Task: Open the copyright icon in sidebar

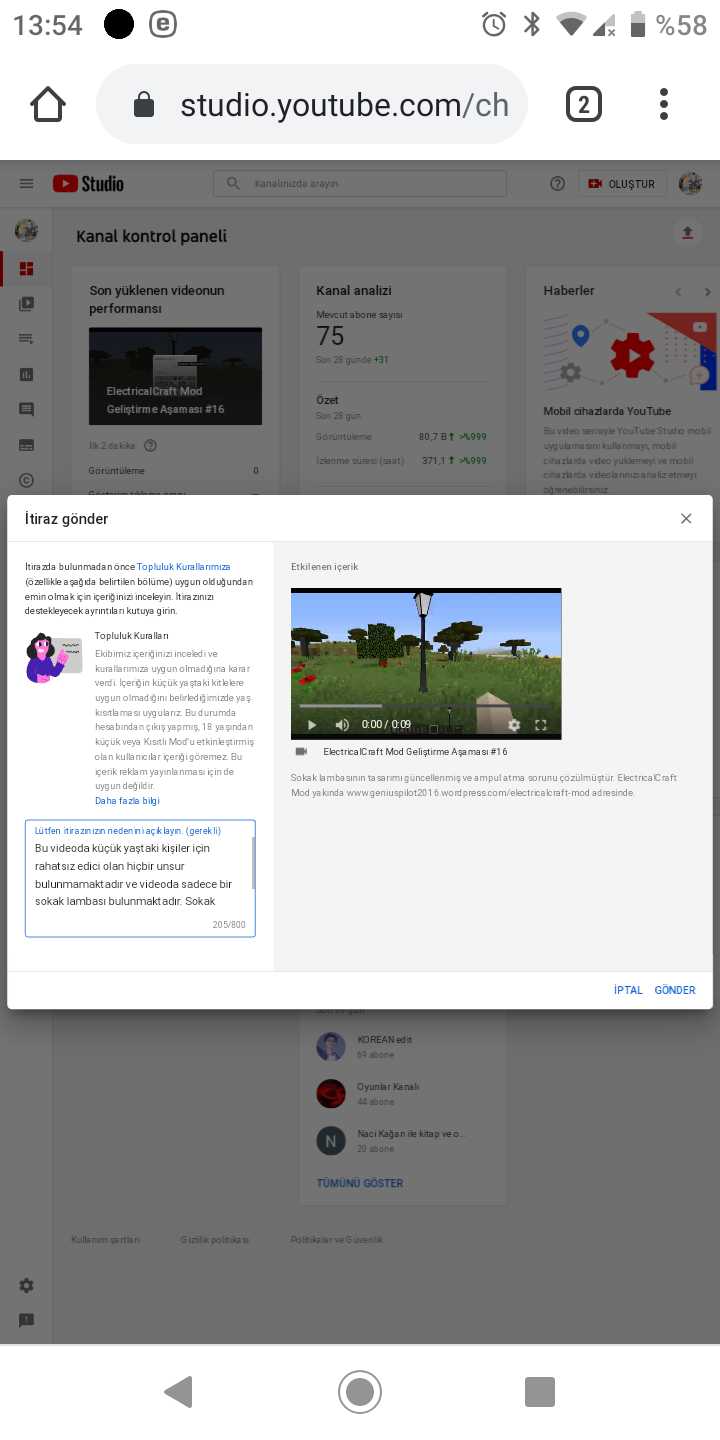Action: tap(26, 480)
